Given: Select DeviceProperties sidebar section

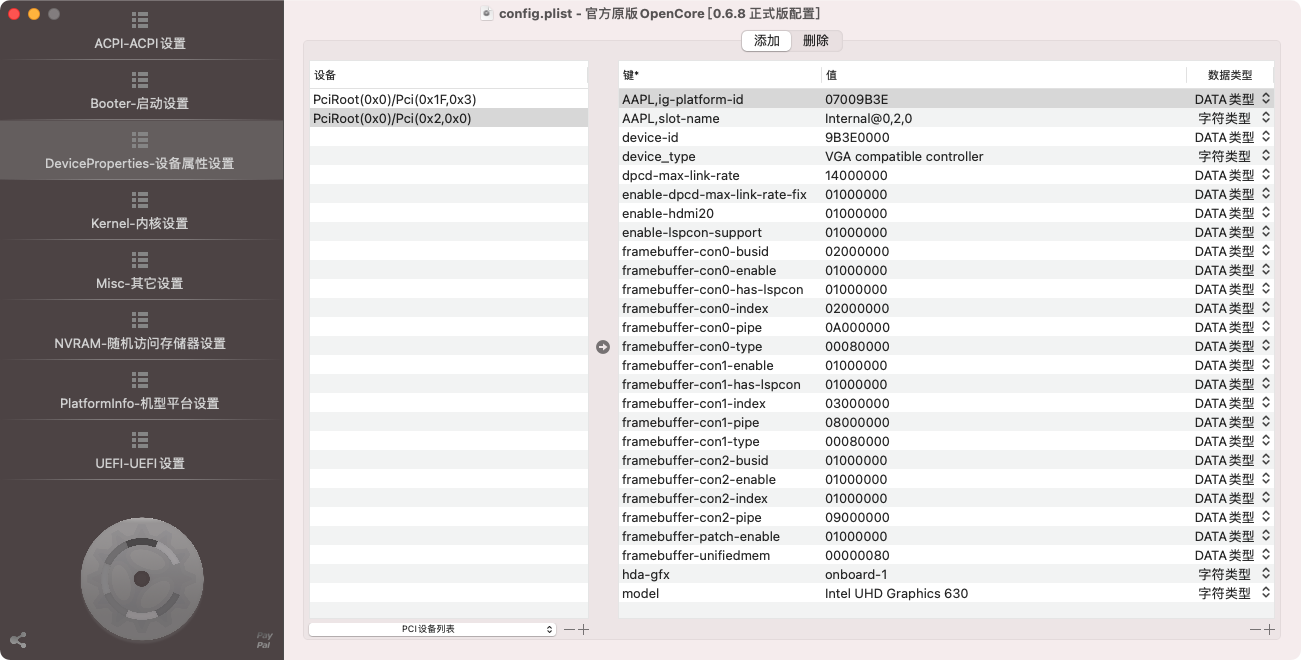Looking at the screenshot, I should 140,152.
